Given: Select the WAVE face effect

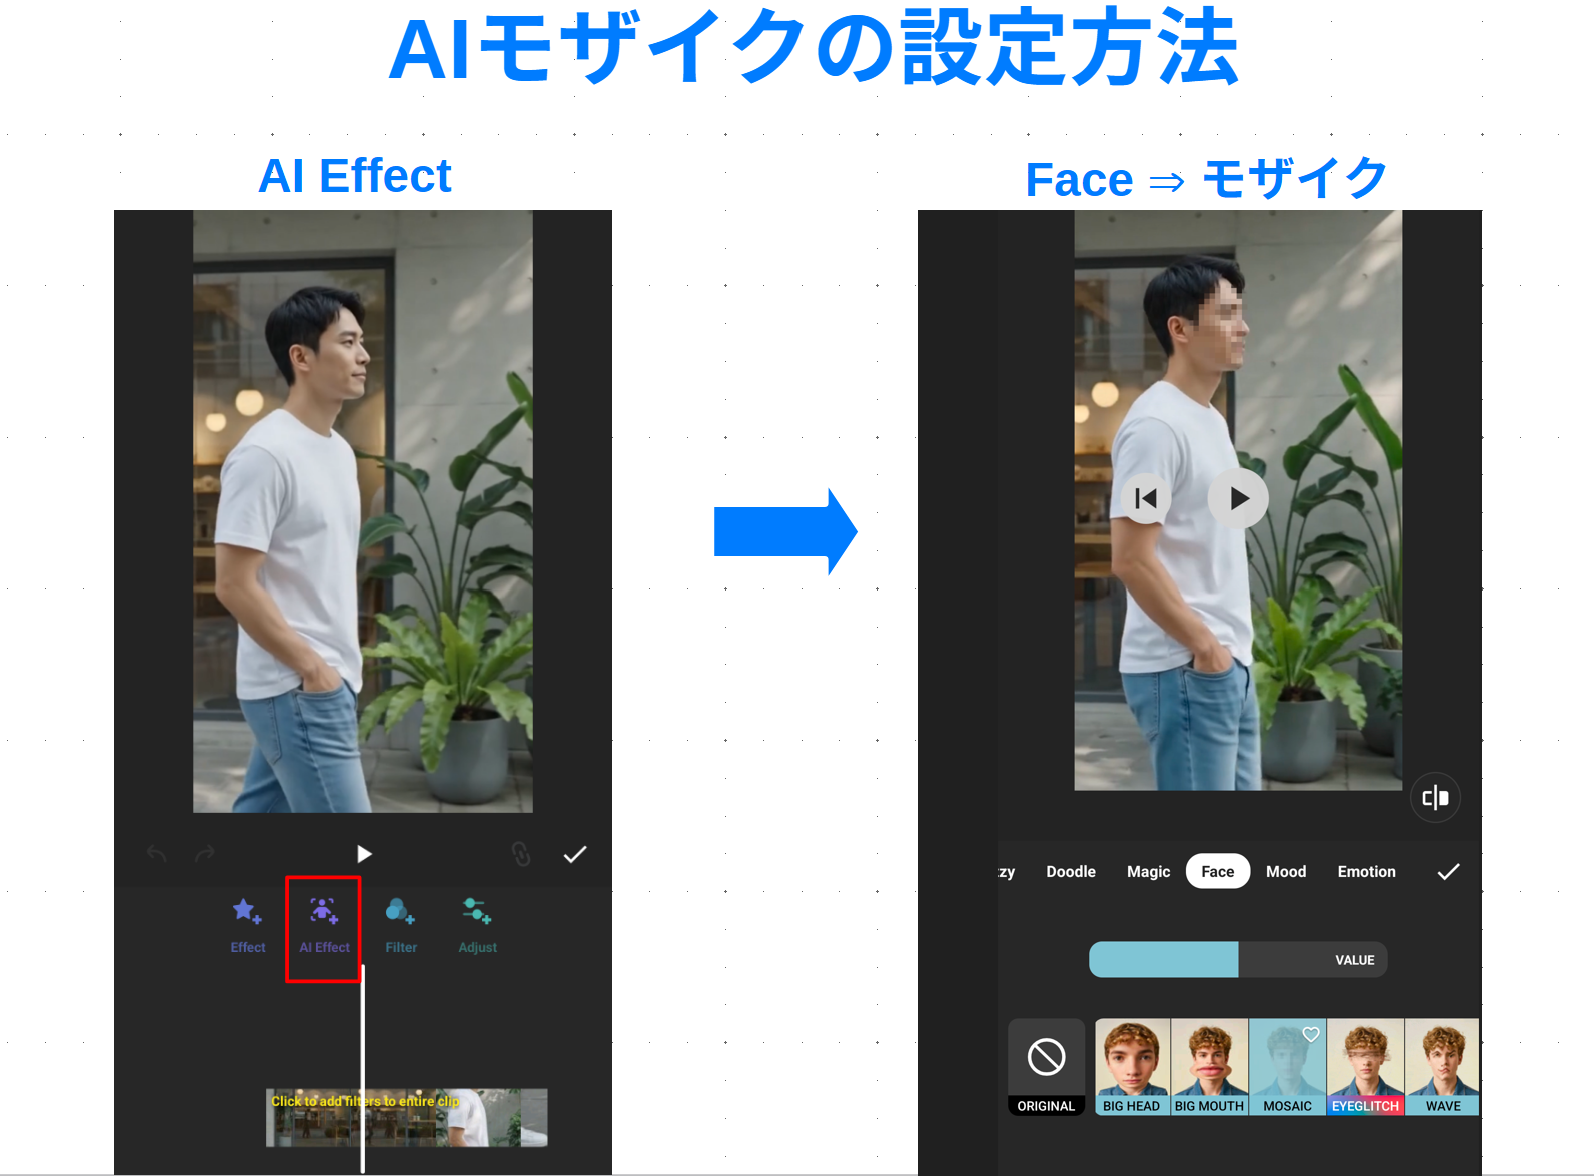Looking at the screenshot, I should [x=1442, y=1067].
